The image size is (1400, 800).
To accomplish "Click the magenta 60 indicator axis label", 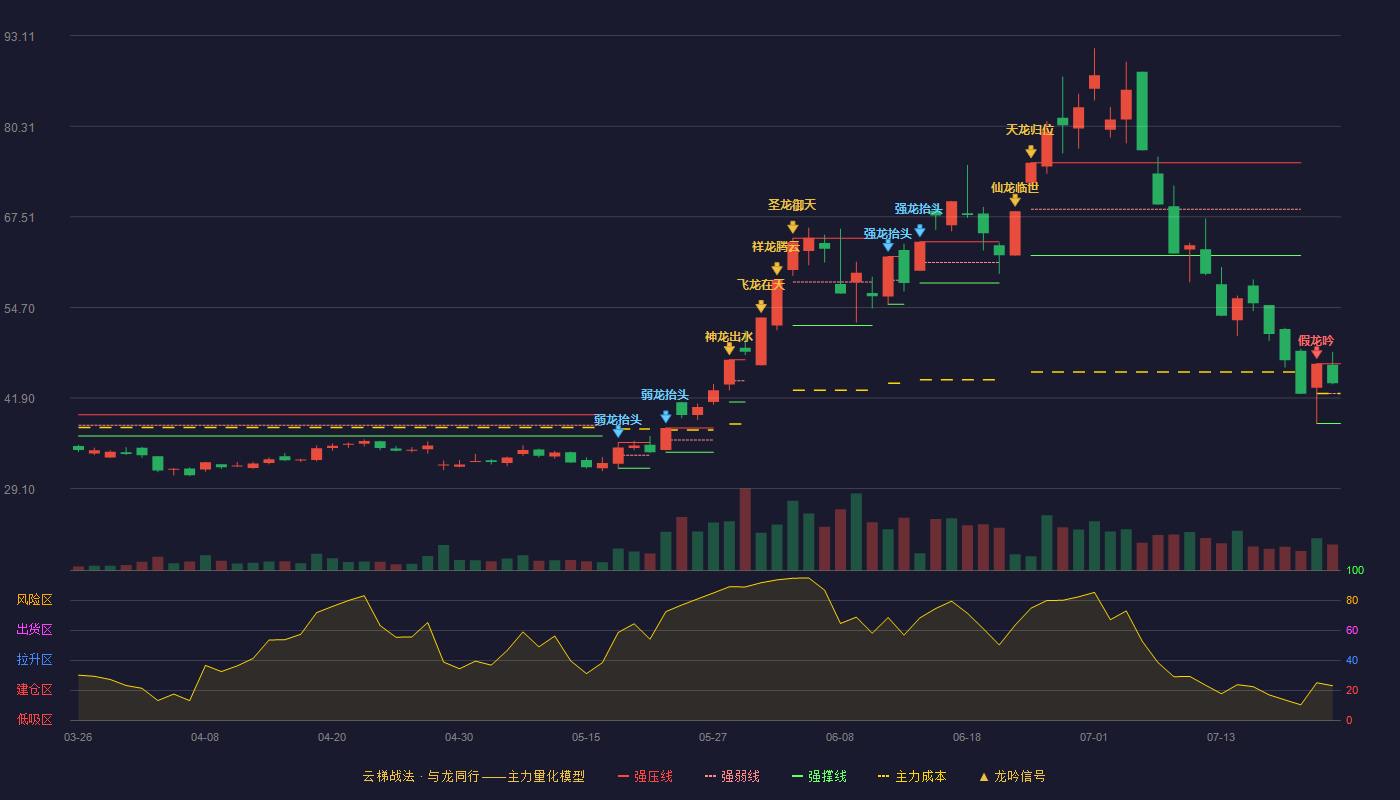I will (x=1352, y=630).
